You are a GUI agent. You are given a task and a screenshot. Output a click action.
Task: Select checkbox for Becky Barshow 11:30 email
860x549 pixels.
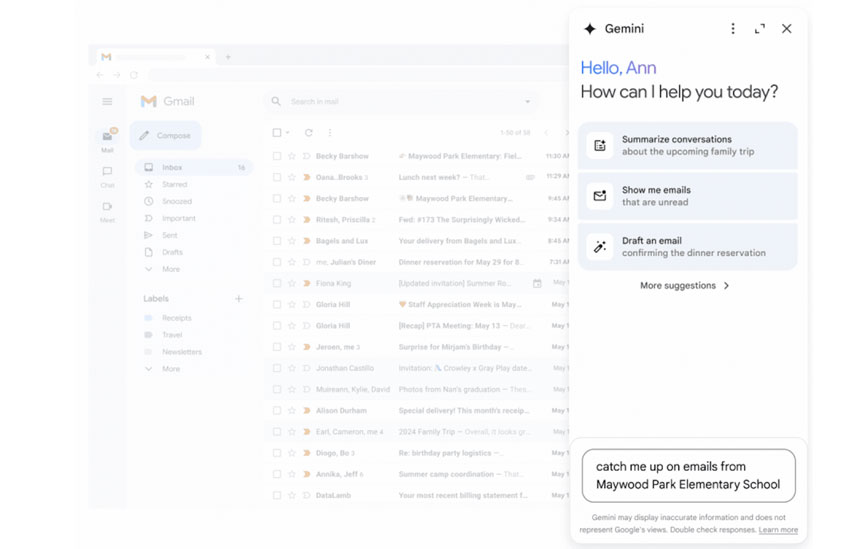(x=277, y=156)
